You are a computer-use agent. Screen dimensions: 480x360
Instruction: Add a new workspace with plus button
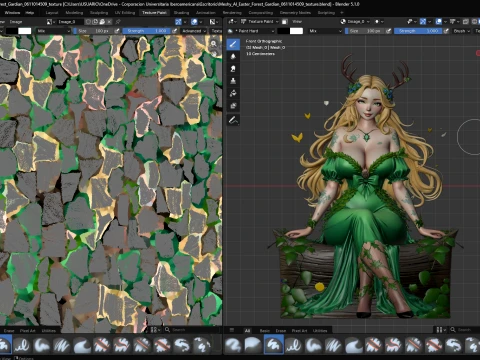click(x=342, y=13)
